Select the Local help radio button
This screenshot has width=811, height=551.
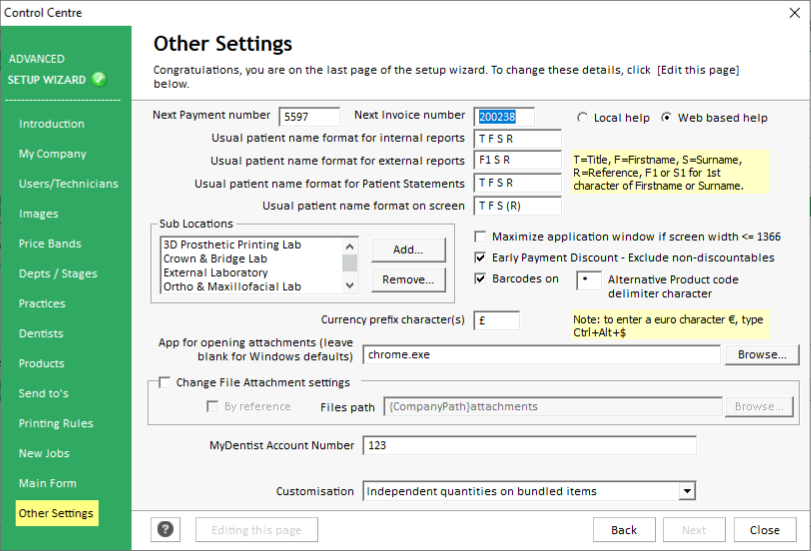582,118
